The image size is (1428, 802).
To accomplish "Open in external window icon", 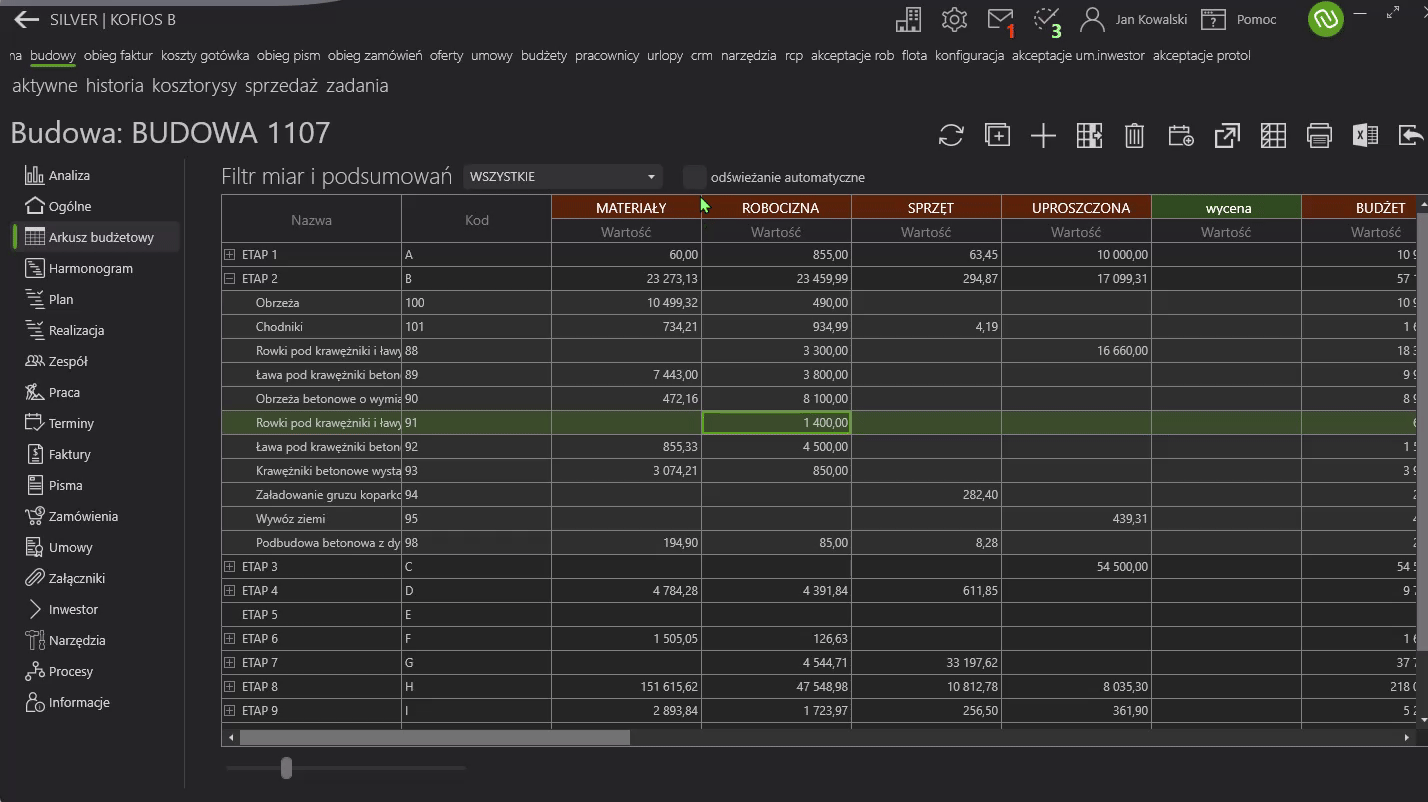I will (x=1227, y=136).
